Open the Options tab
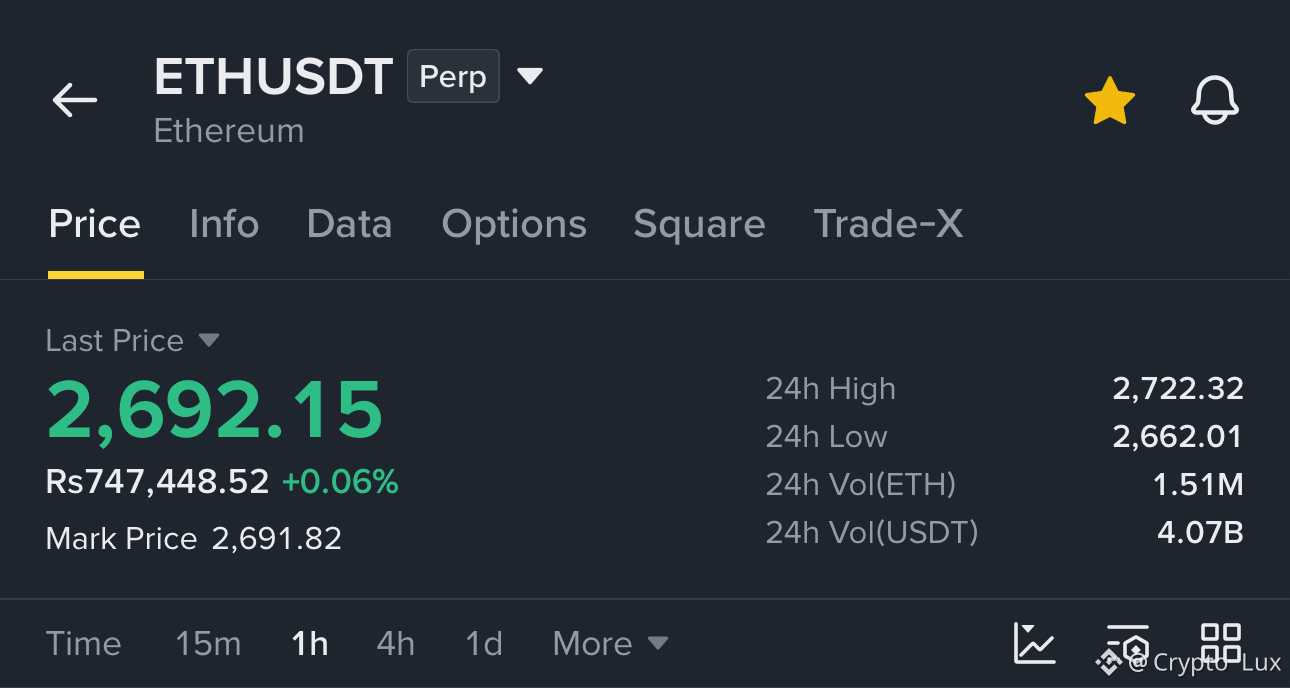Image resolution: width=1290 pixels, height=688 pixels. [x=514, y=224]
